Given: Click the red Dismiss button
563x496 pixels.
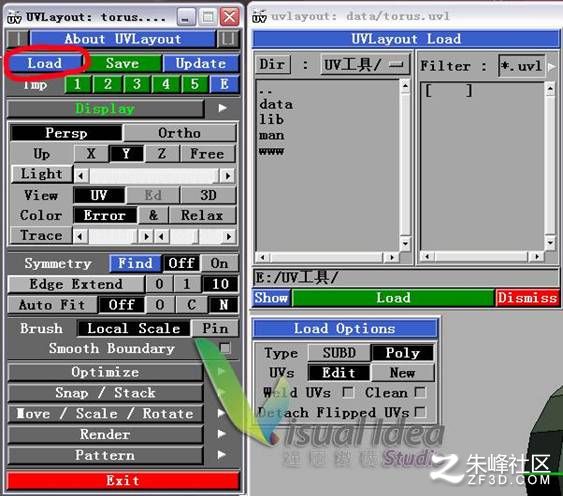Looking at the screenshot, I should (527, 298).
